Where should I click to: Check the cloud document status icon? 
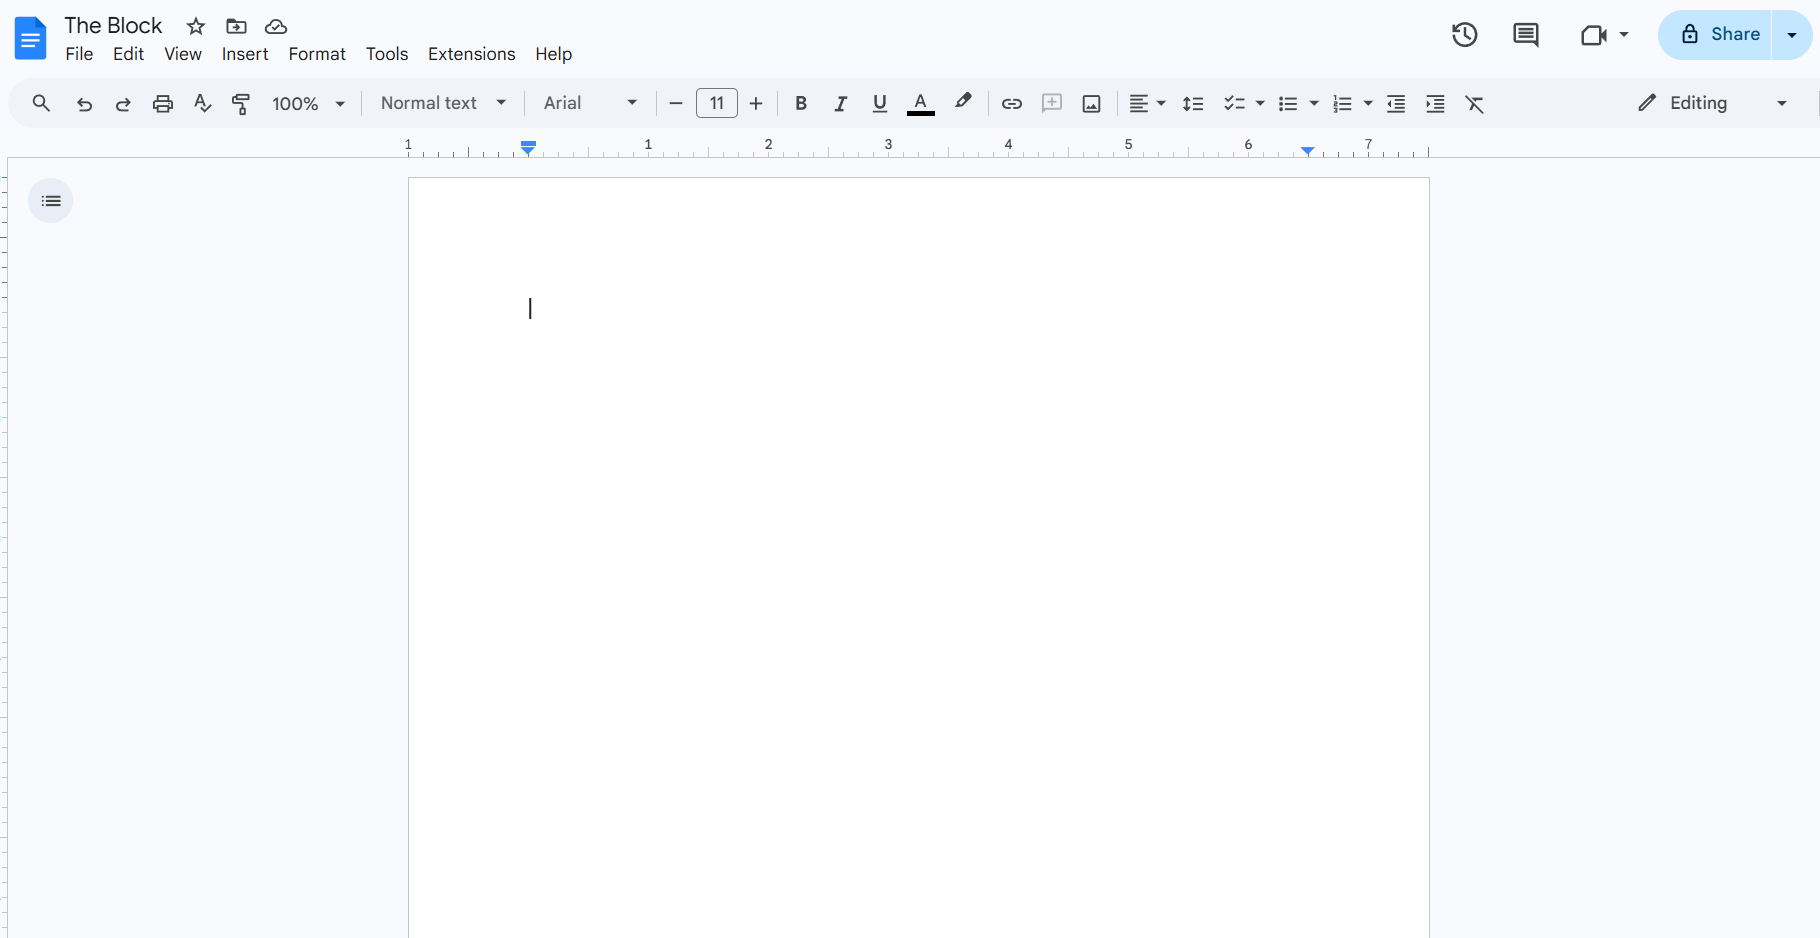coord(276,26)
